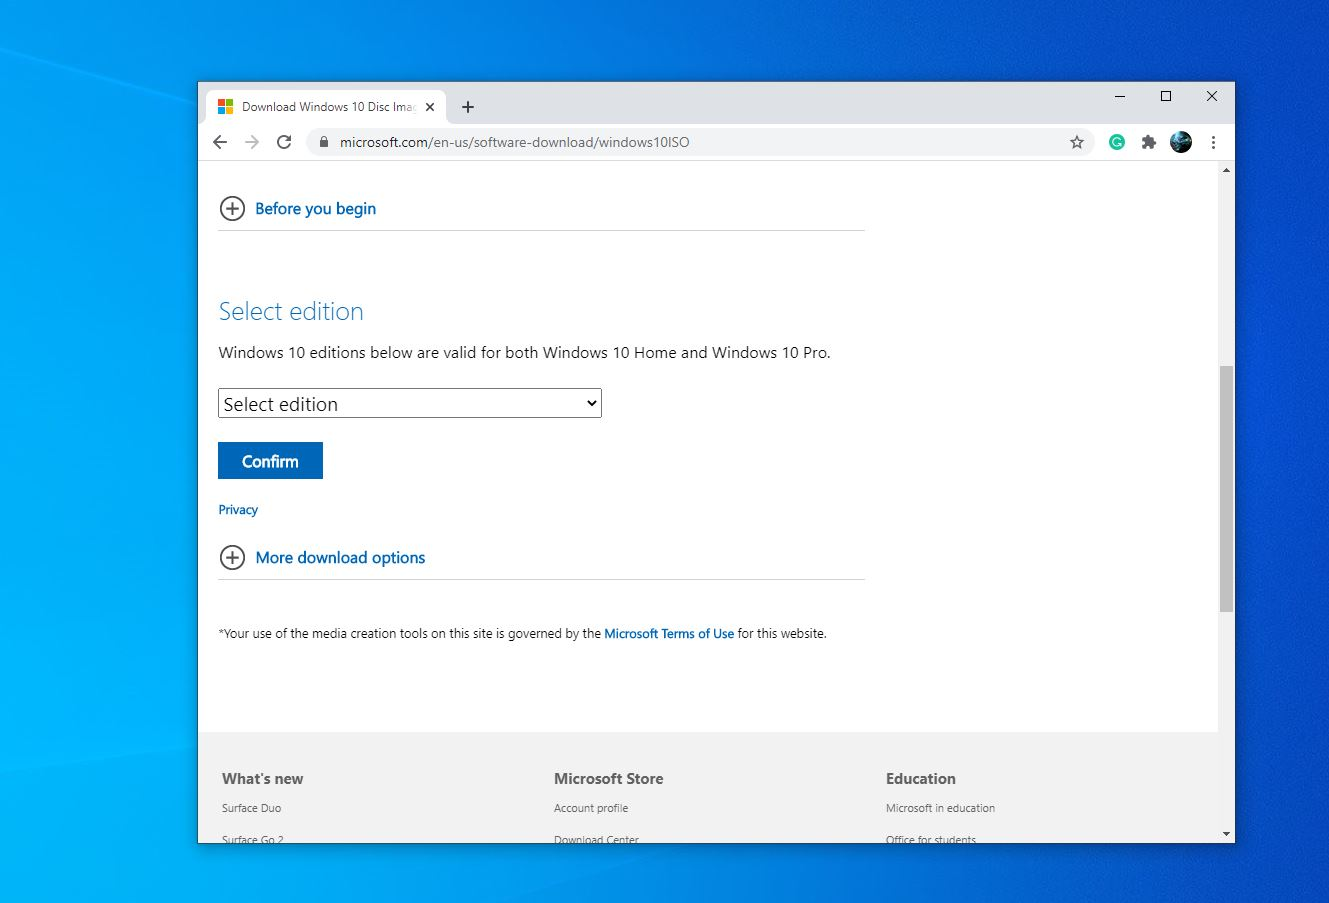Go back using the back arrow
The image size is (1329, 903).
click(220, 142)
